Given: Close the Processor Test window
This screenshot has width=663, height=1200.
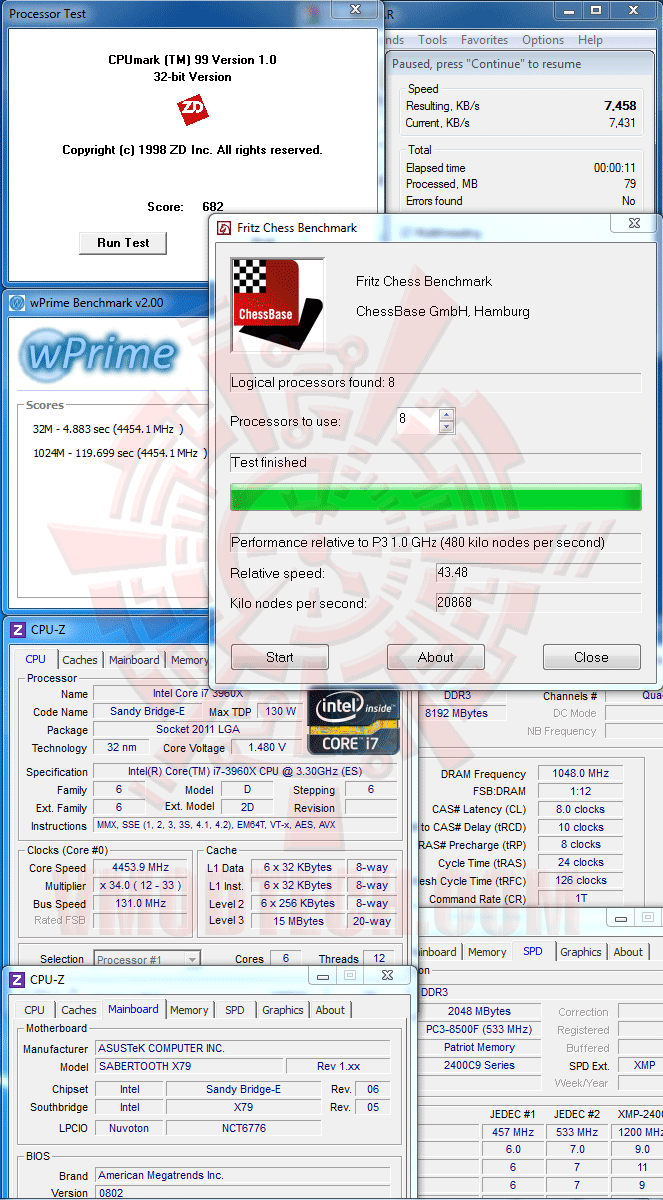Looking at the screenshot, I should (354, 9).
